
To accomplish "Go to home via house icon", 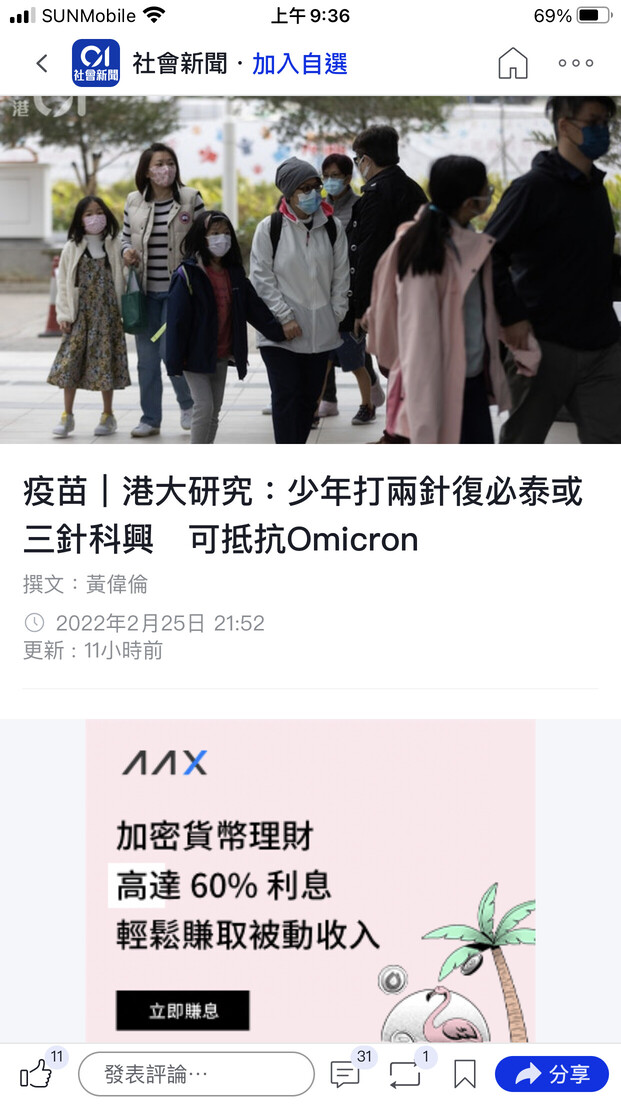I will (x=513, y=63).
